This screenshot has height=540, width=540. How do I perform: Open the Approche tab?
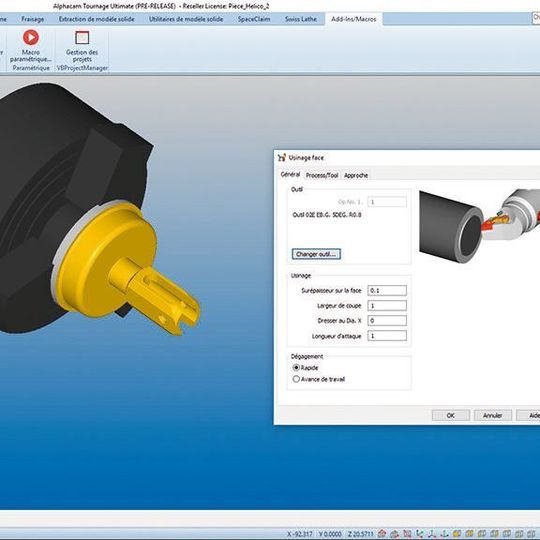coord(356,175)
